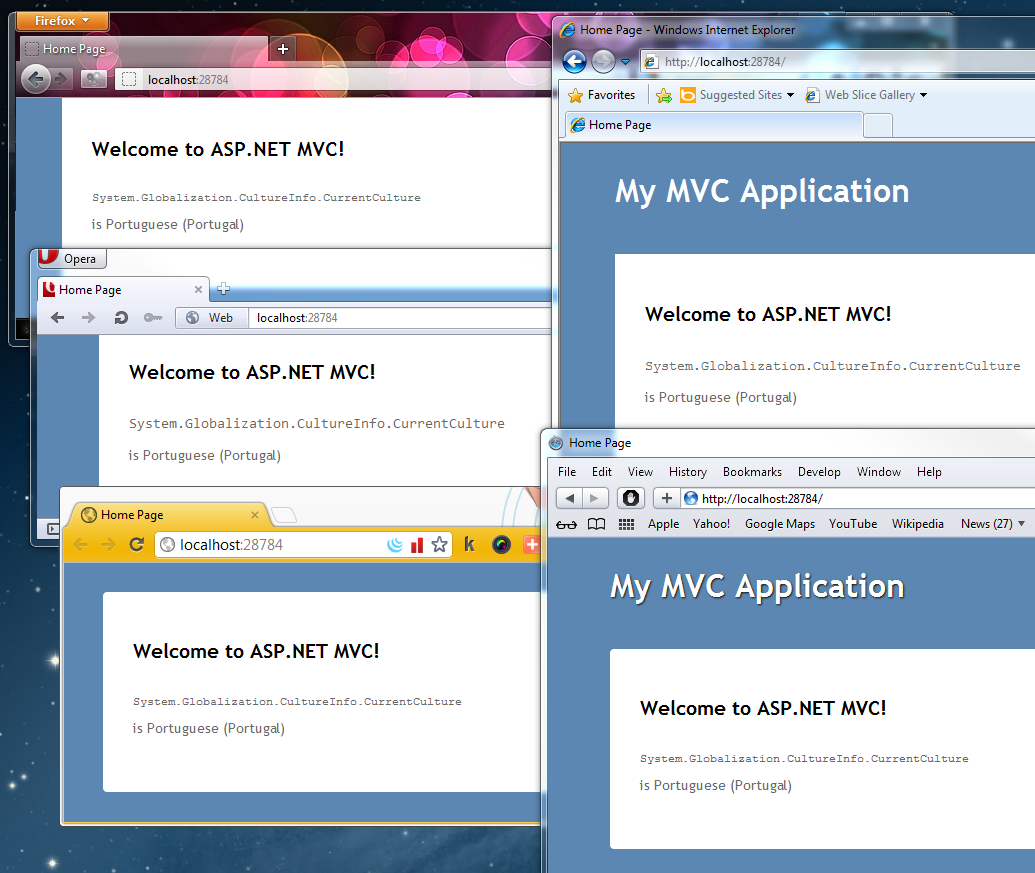Open the Bookmarks menu in Safari
1035x873 pixels.
click(752, 472)
